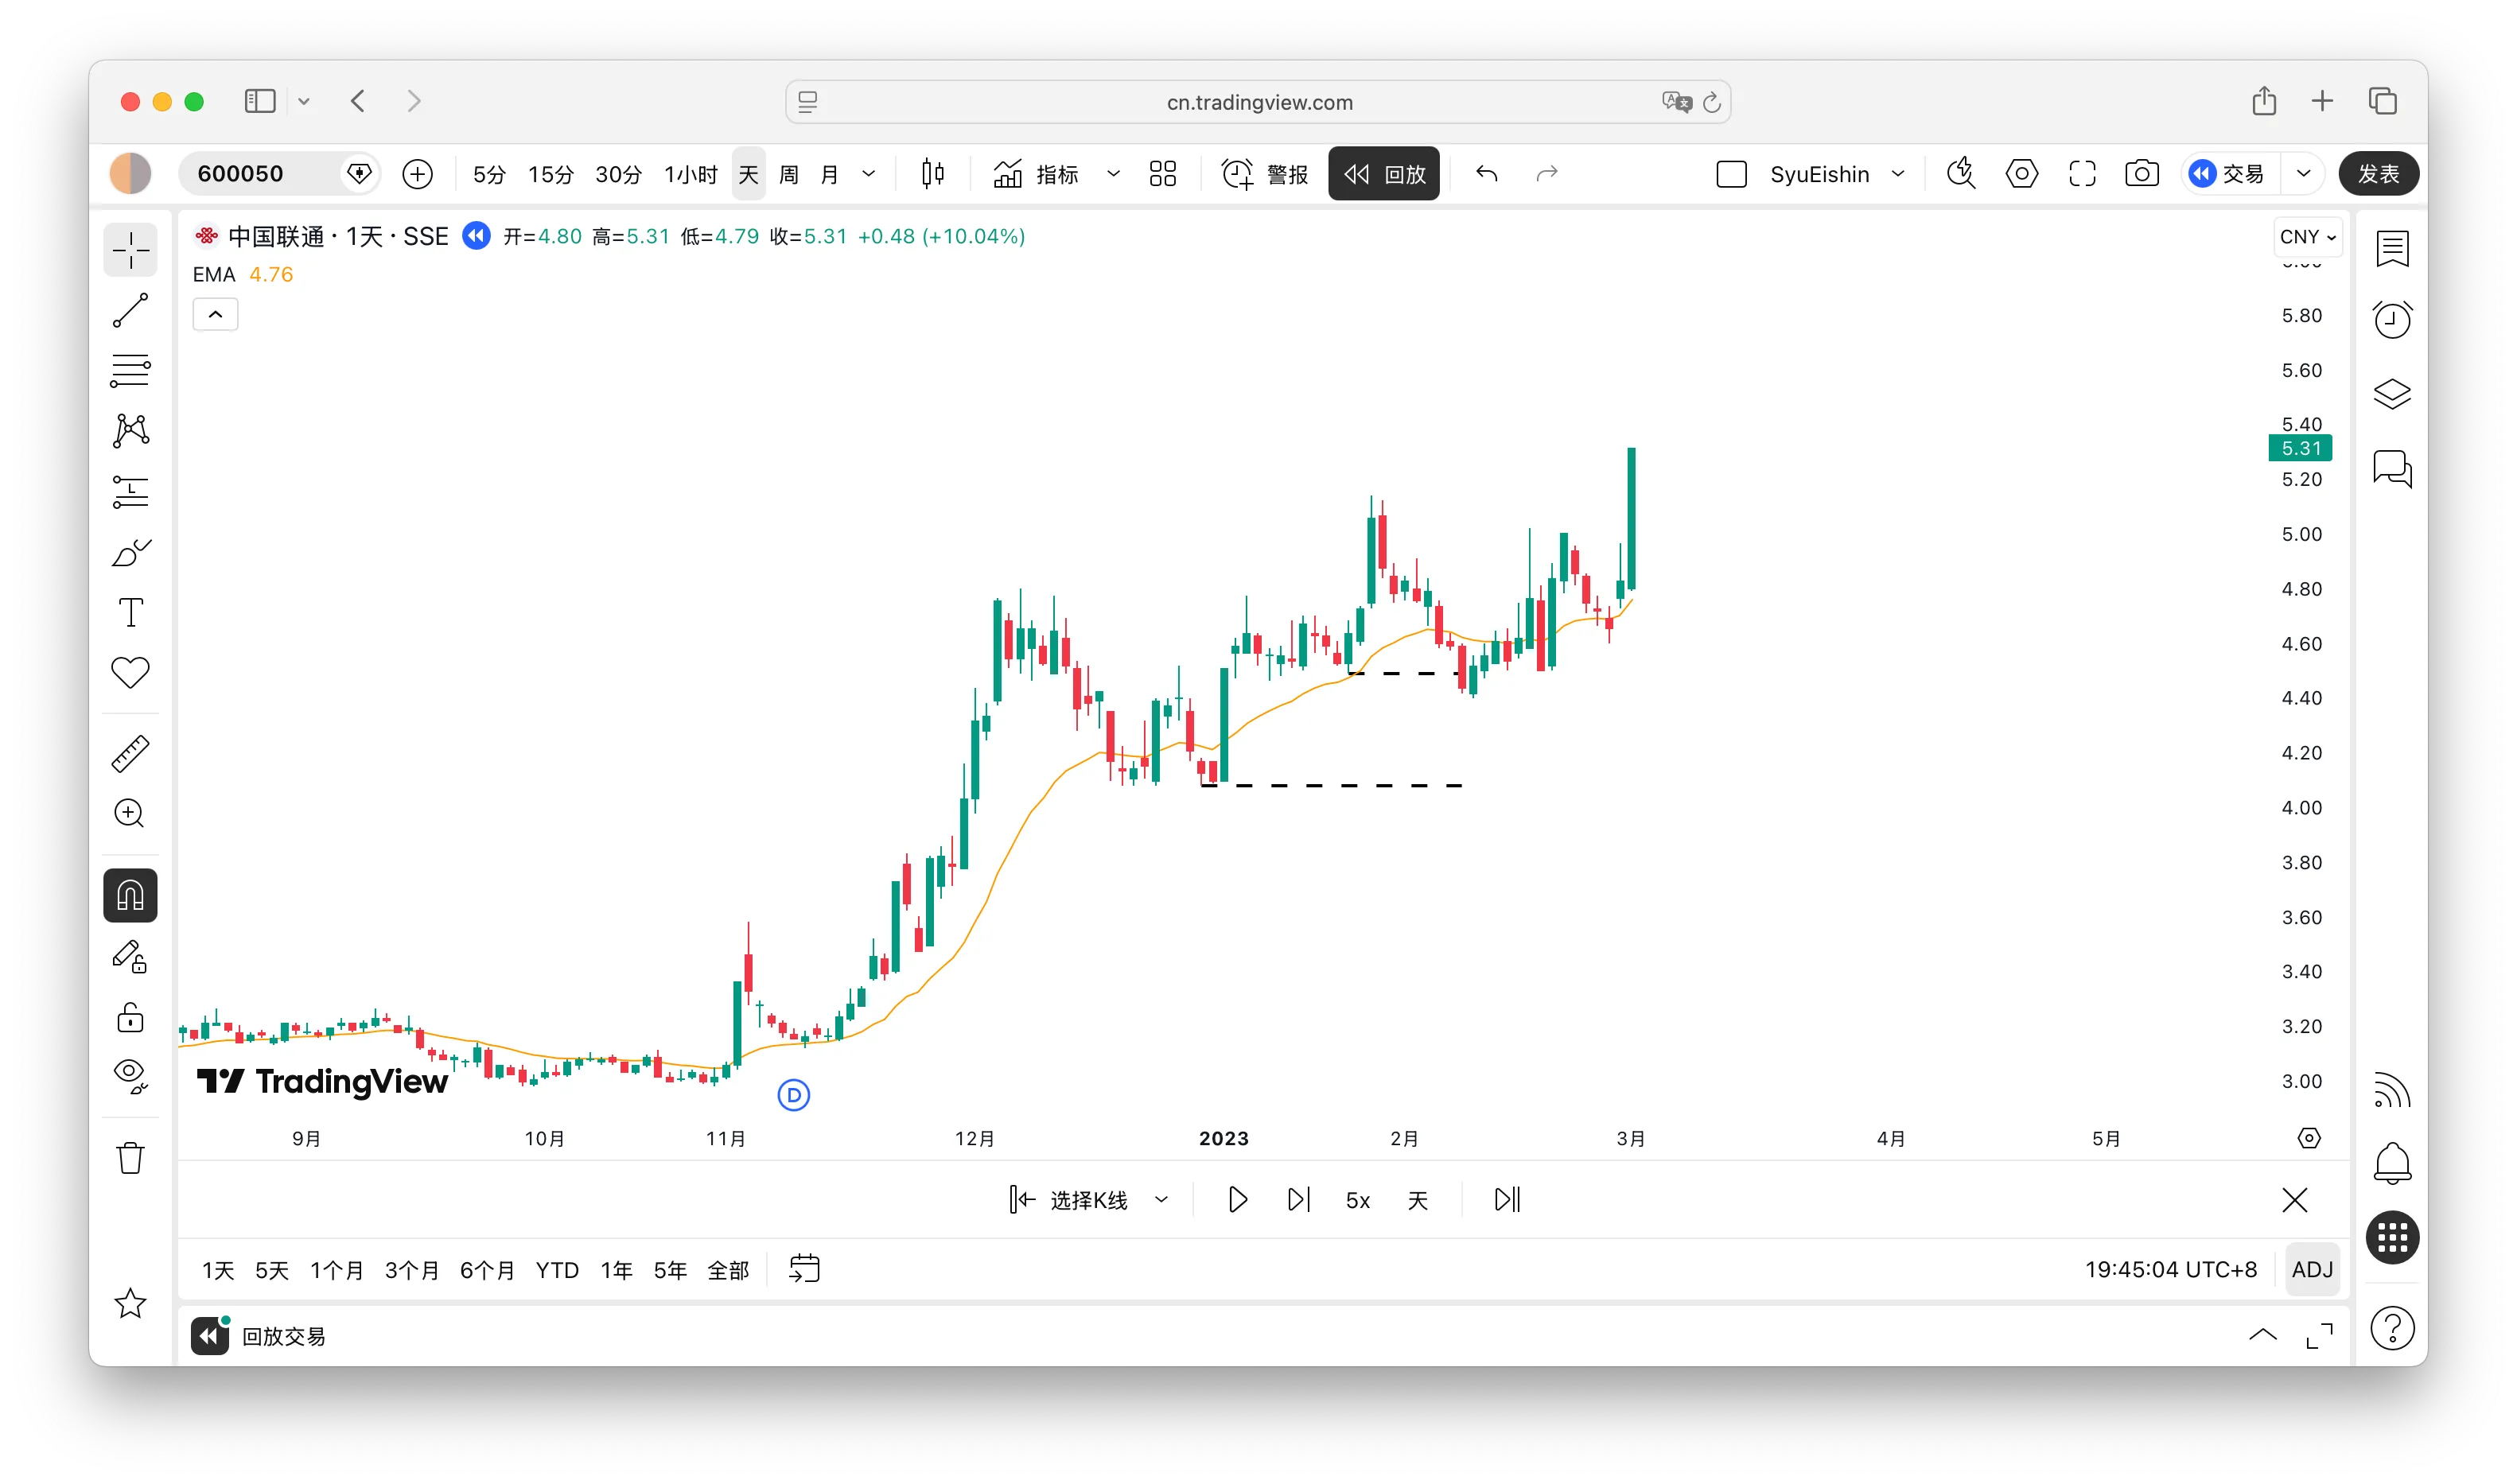2517x1484 pixels.
Task: Toggle magnet mode for drawings
Action: click(x=130, y=895)
